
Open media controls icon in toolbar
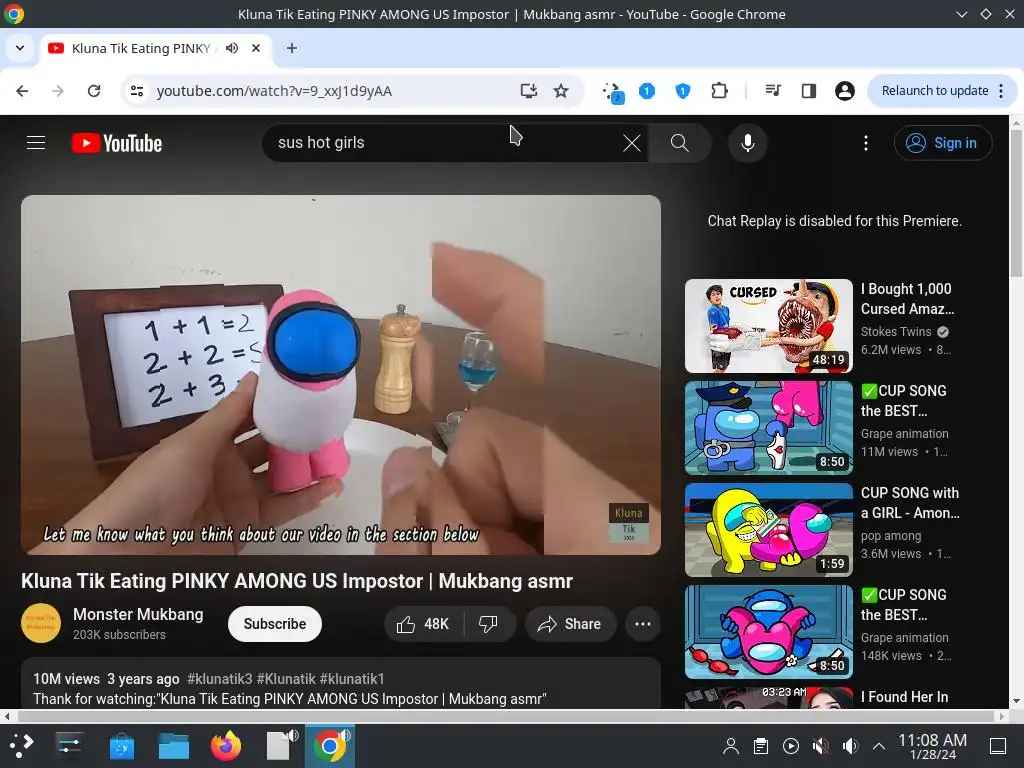[x=773, y=91]
